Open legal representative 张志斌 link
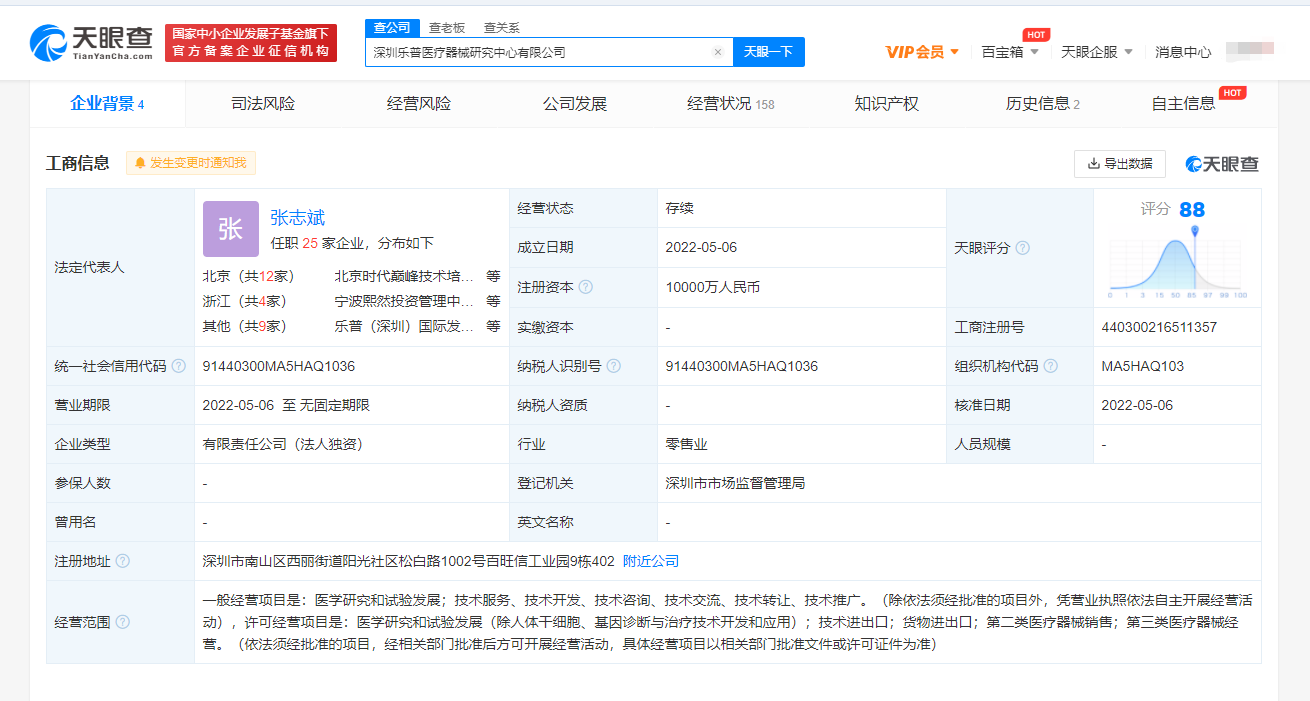 (x=297, y=218)
